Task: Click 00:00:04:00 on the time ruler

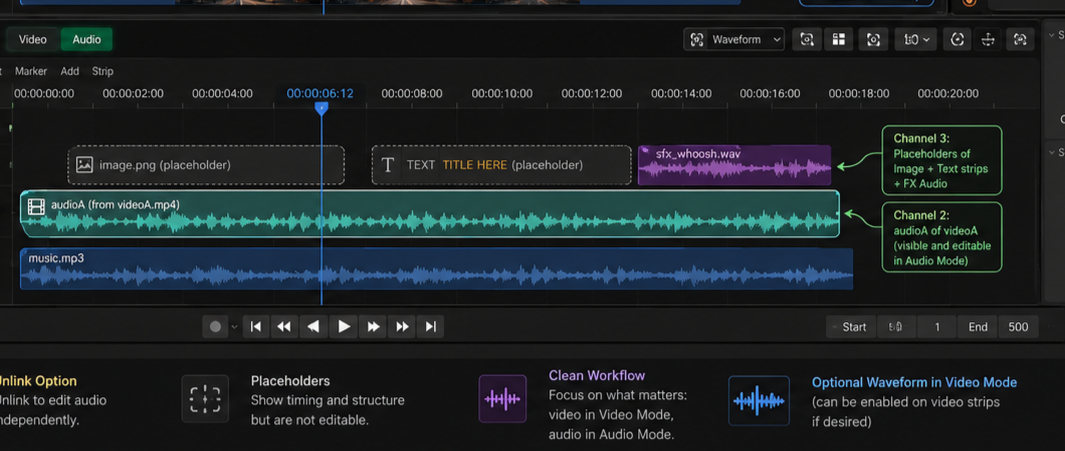Action: (x=222, y=94)
